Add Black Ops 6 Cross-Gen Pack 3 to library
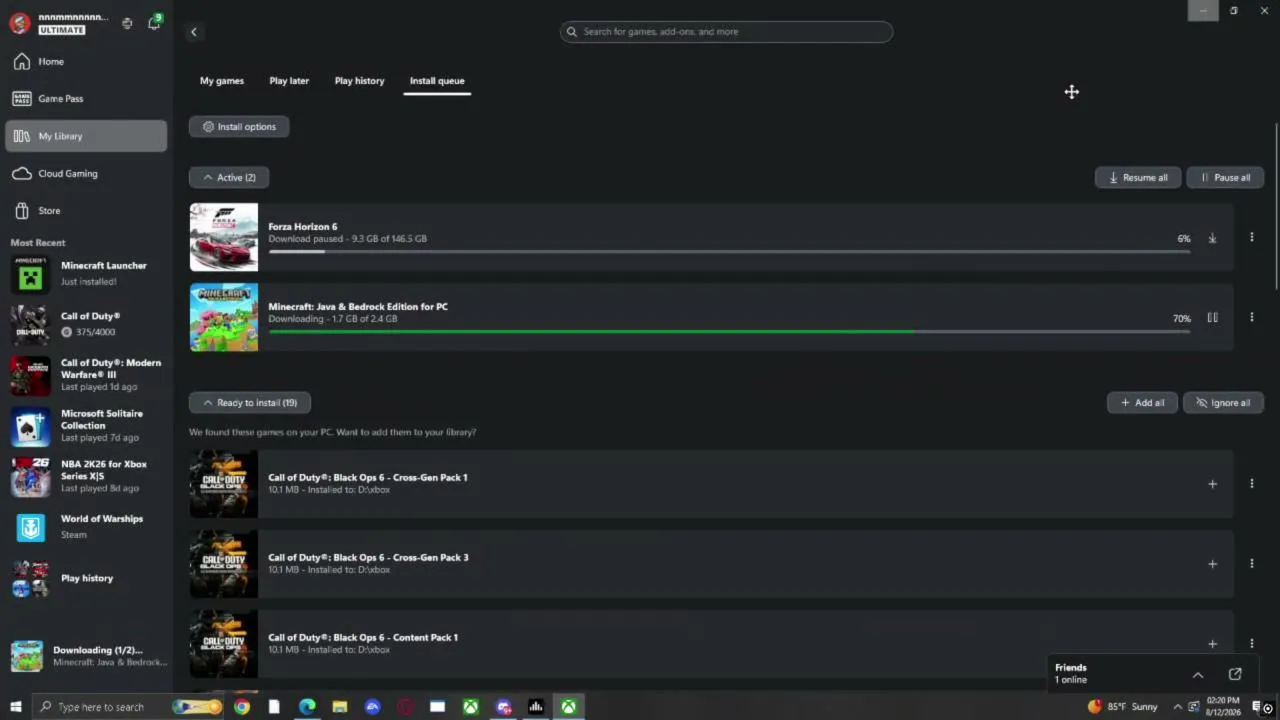The image size is (1280, 720). pyautogui.click(x=1212, y=565)
